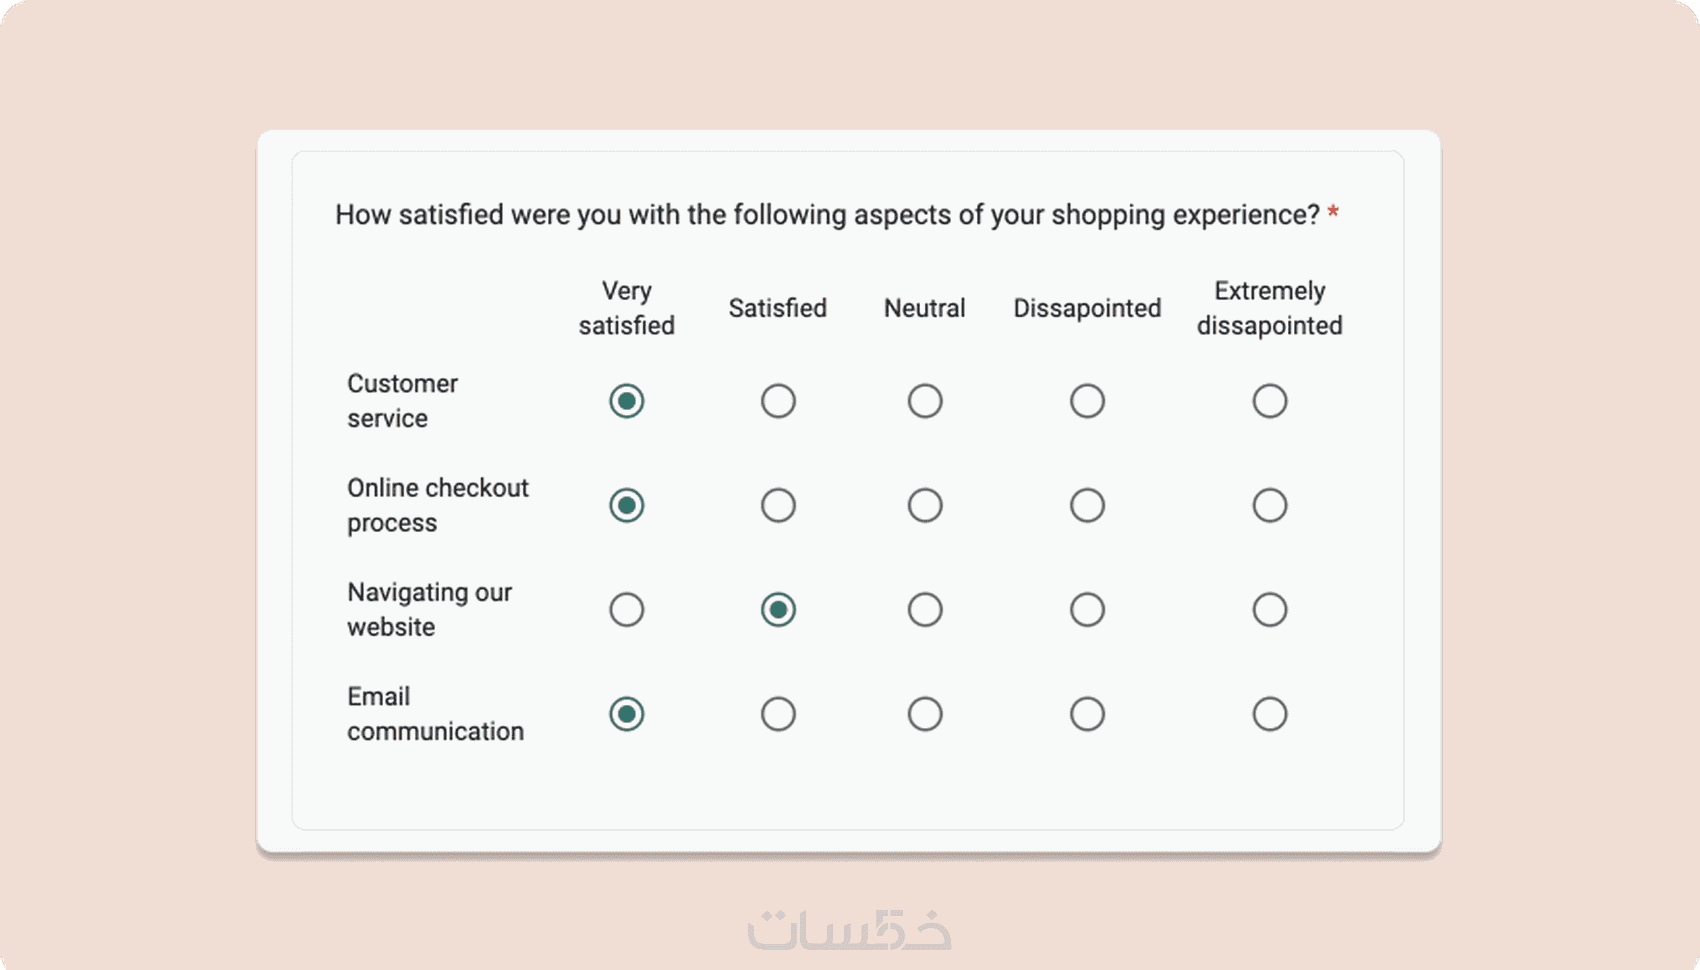Rate Email communication as Dissapointed

(1087, 714)
